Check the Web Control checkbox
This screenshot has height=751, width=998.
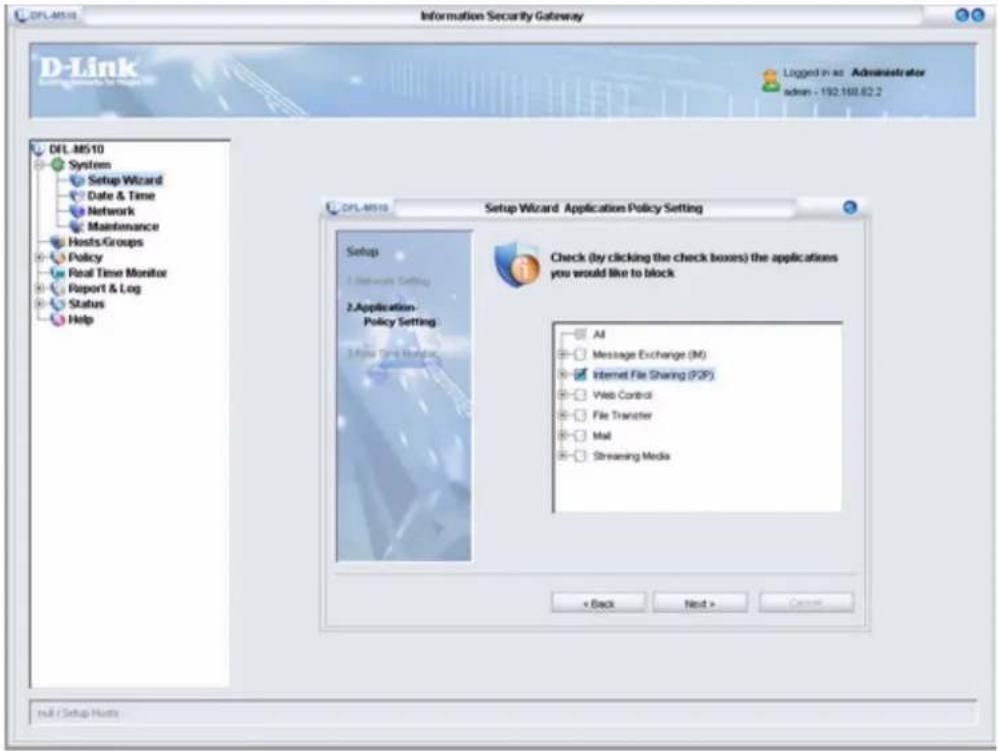(x=580, y=395)
